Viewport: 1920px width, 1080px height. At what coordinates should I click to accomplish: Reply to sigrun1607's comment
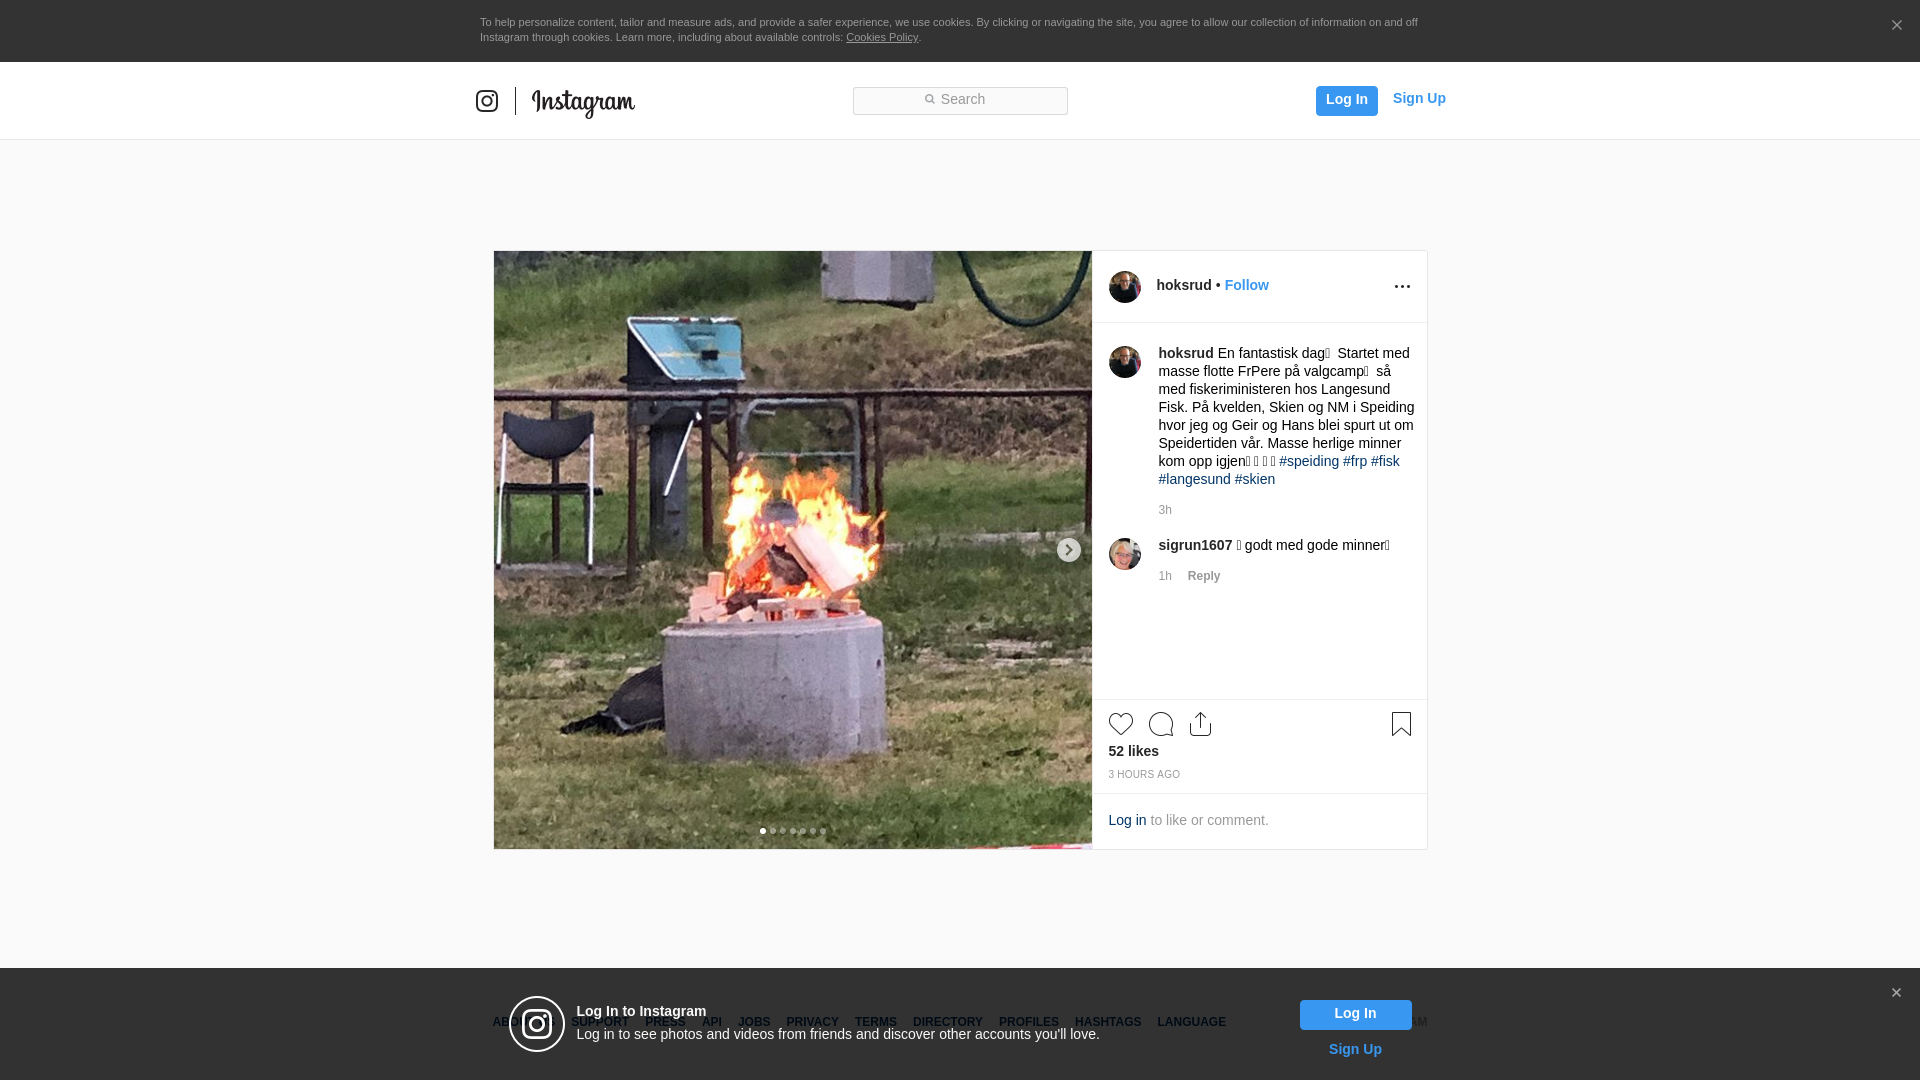click(1204, 576)
